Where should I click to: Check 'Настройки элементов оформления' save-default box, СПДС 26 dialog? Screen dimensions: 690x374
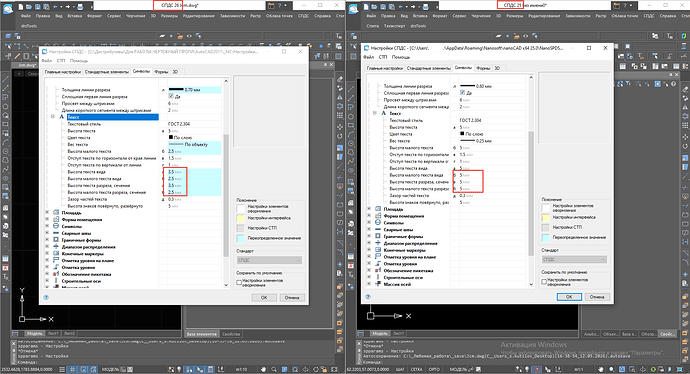(x=239, y=282)
